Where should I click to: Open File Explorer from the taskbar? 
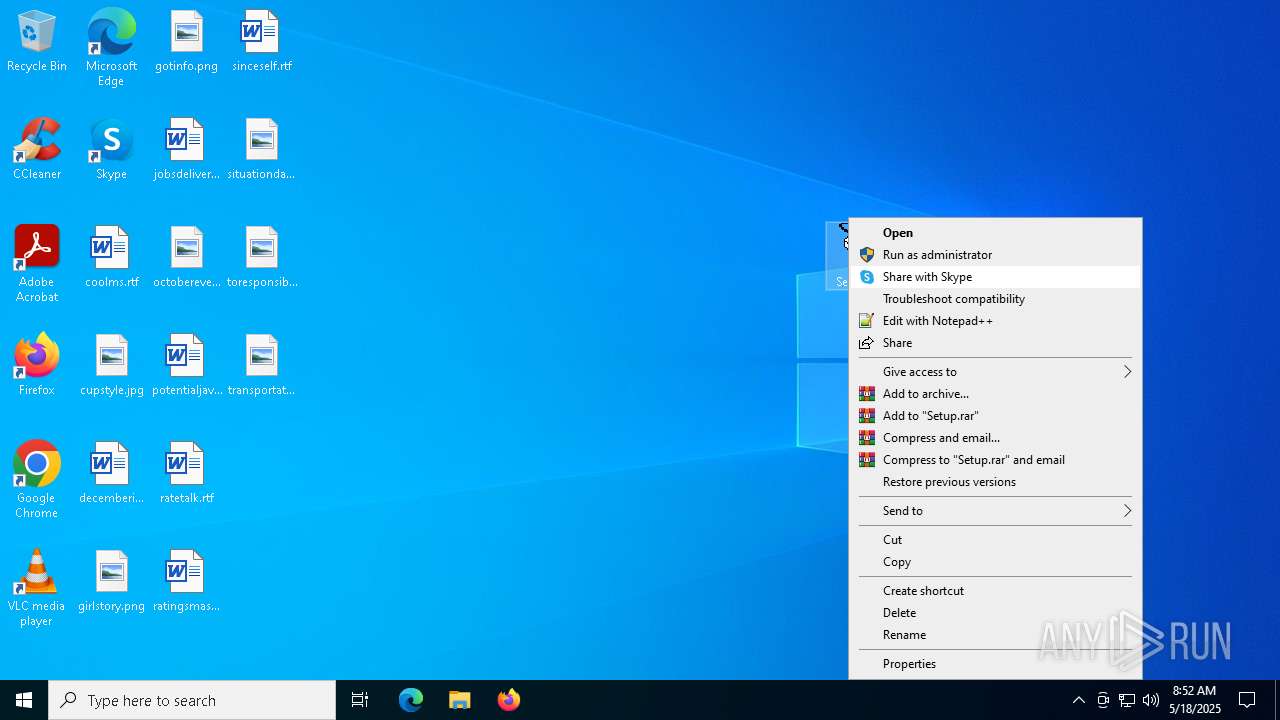coord(460,700)
